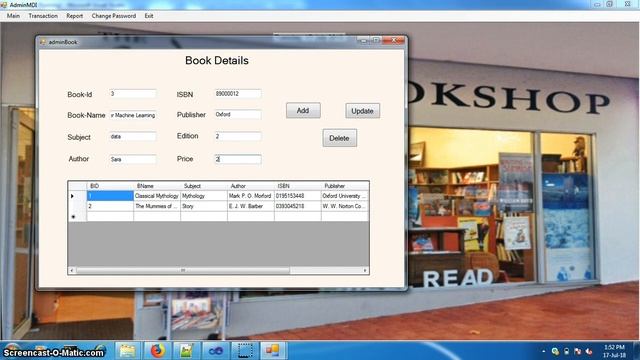Click the orange windows app taskbar icon
Screen dimensions: 640x360
point(273,351)
